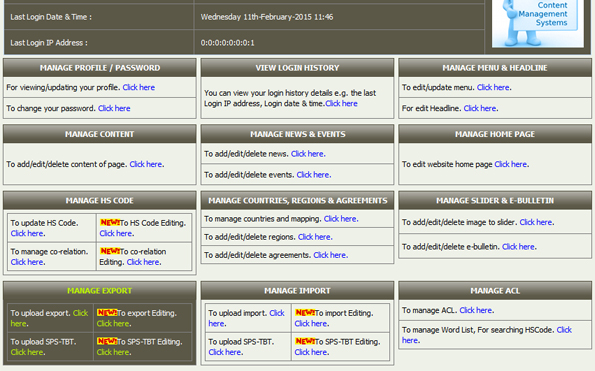Open manage countries and mapping link
The width and height of the screenshot is (595, 371).
pos(340,219)
